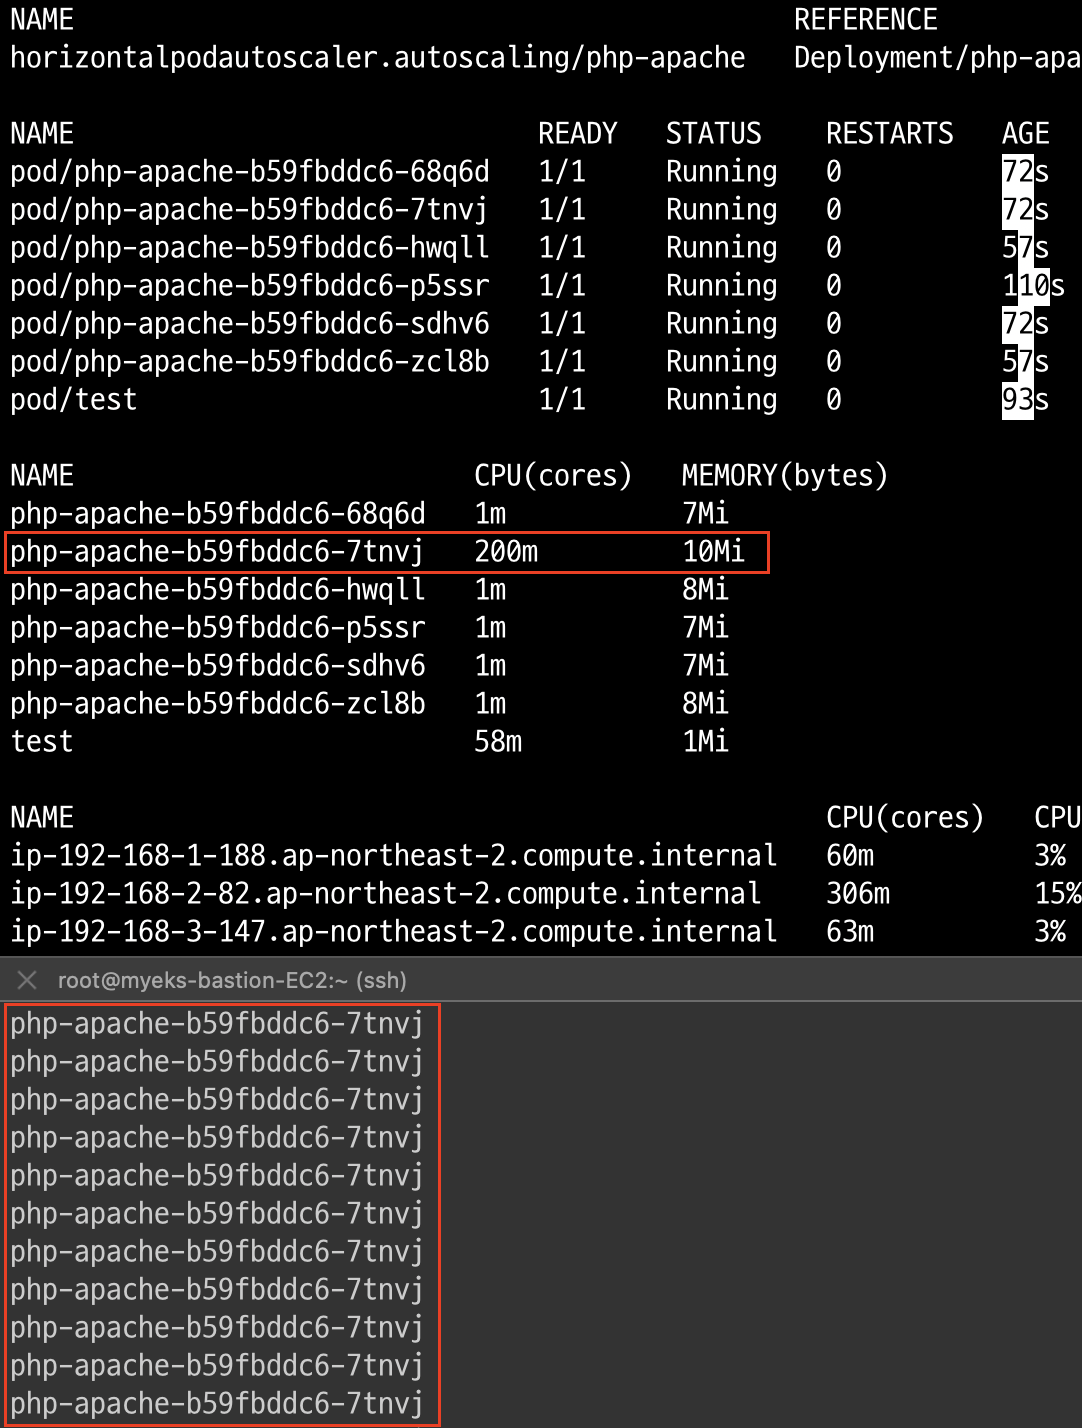Click the 60m node CPU value
Viewport: 1082px width, 1428px height.
pyautogui.click(x=850, y=856)
